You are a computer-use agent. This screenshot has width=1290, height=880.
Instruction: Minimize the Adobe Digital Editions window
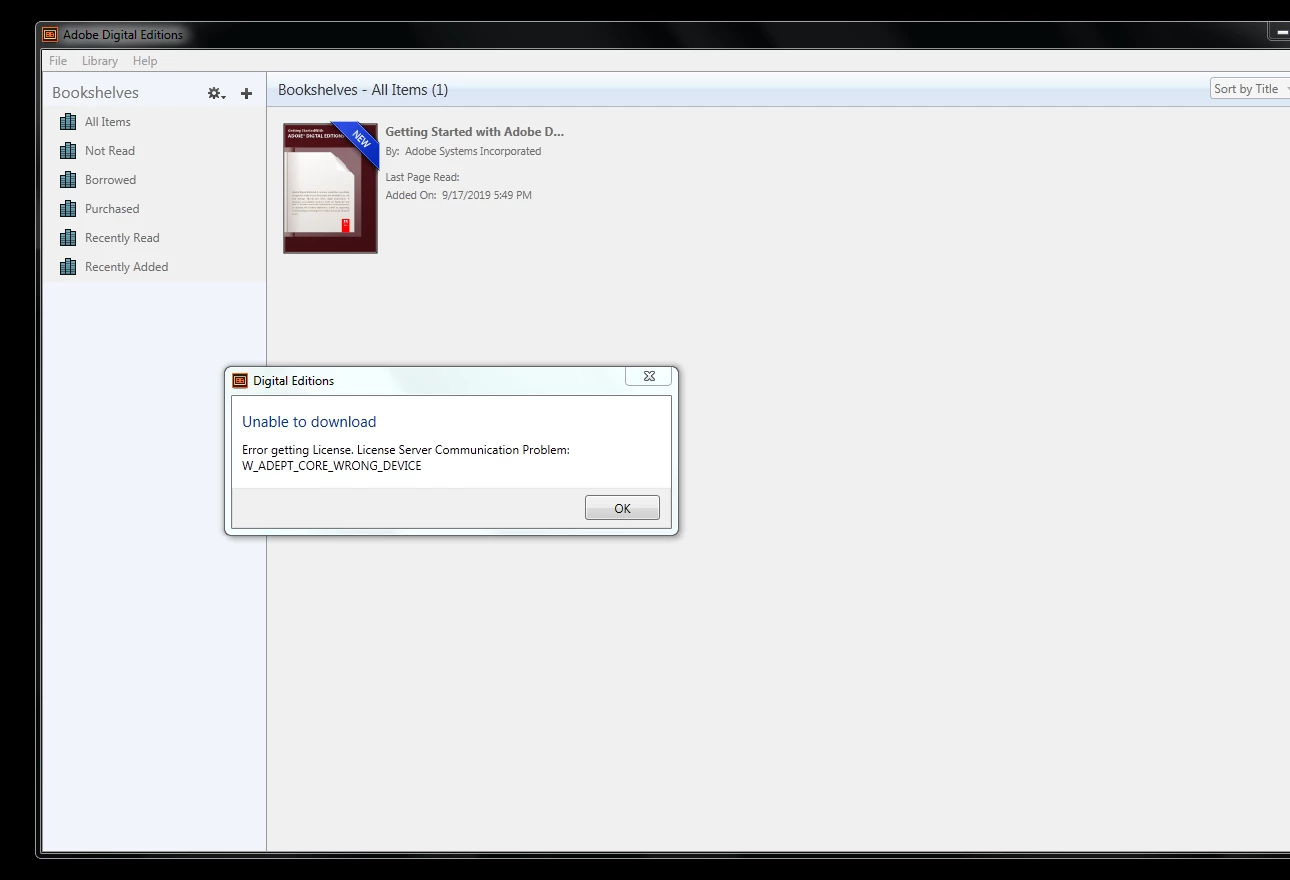pyautogui.click(x=1281, y=33)
